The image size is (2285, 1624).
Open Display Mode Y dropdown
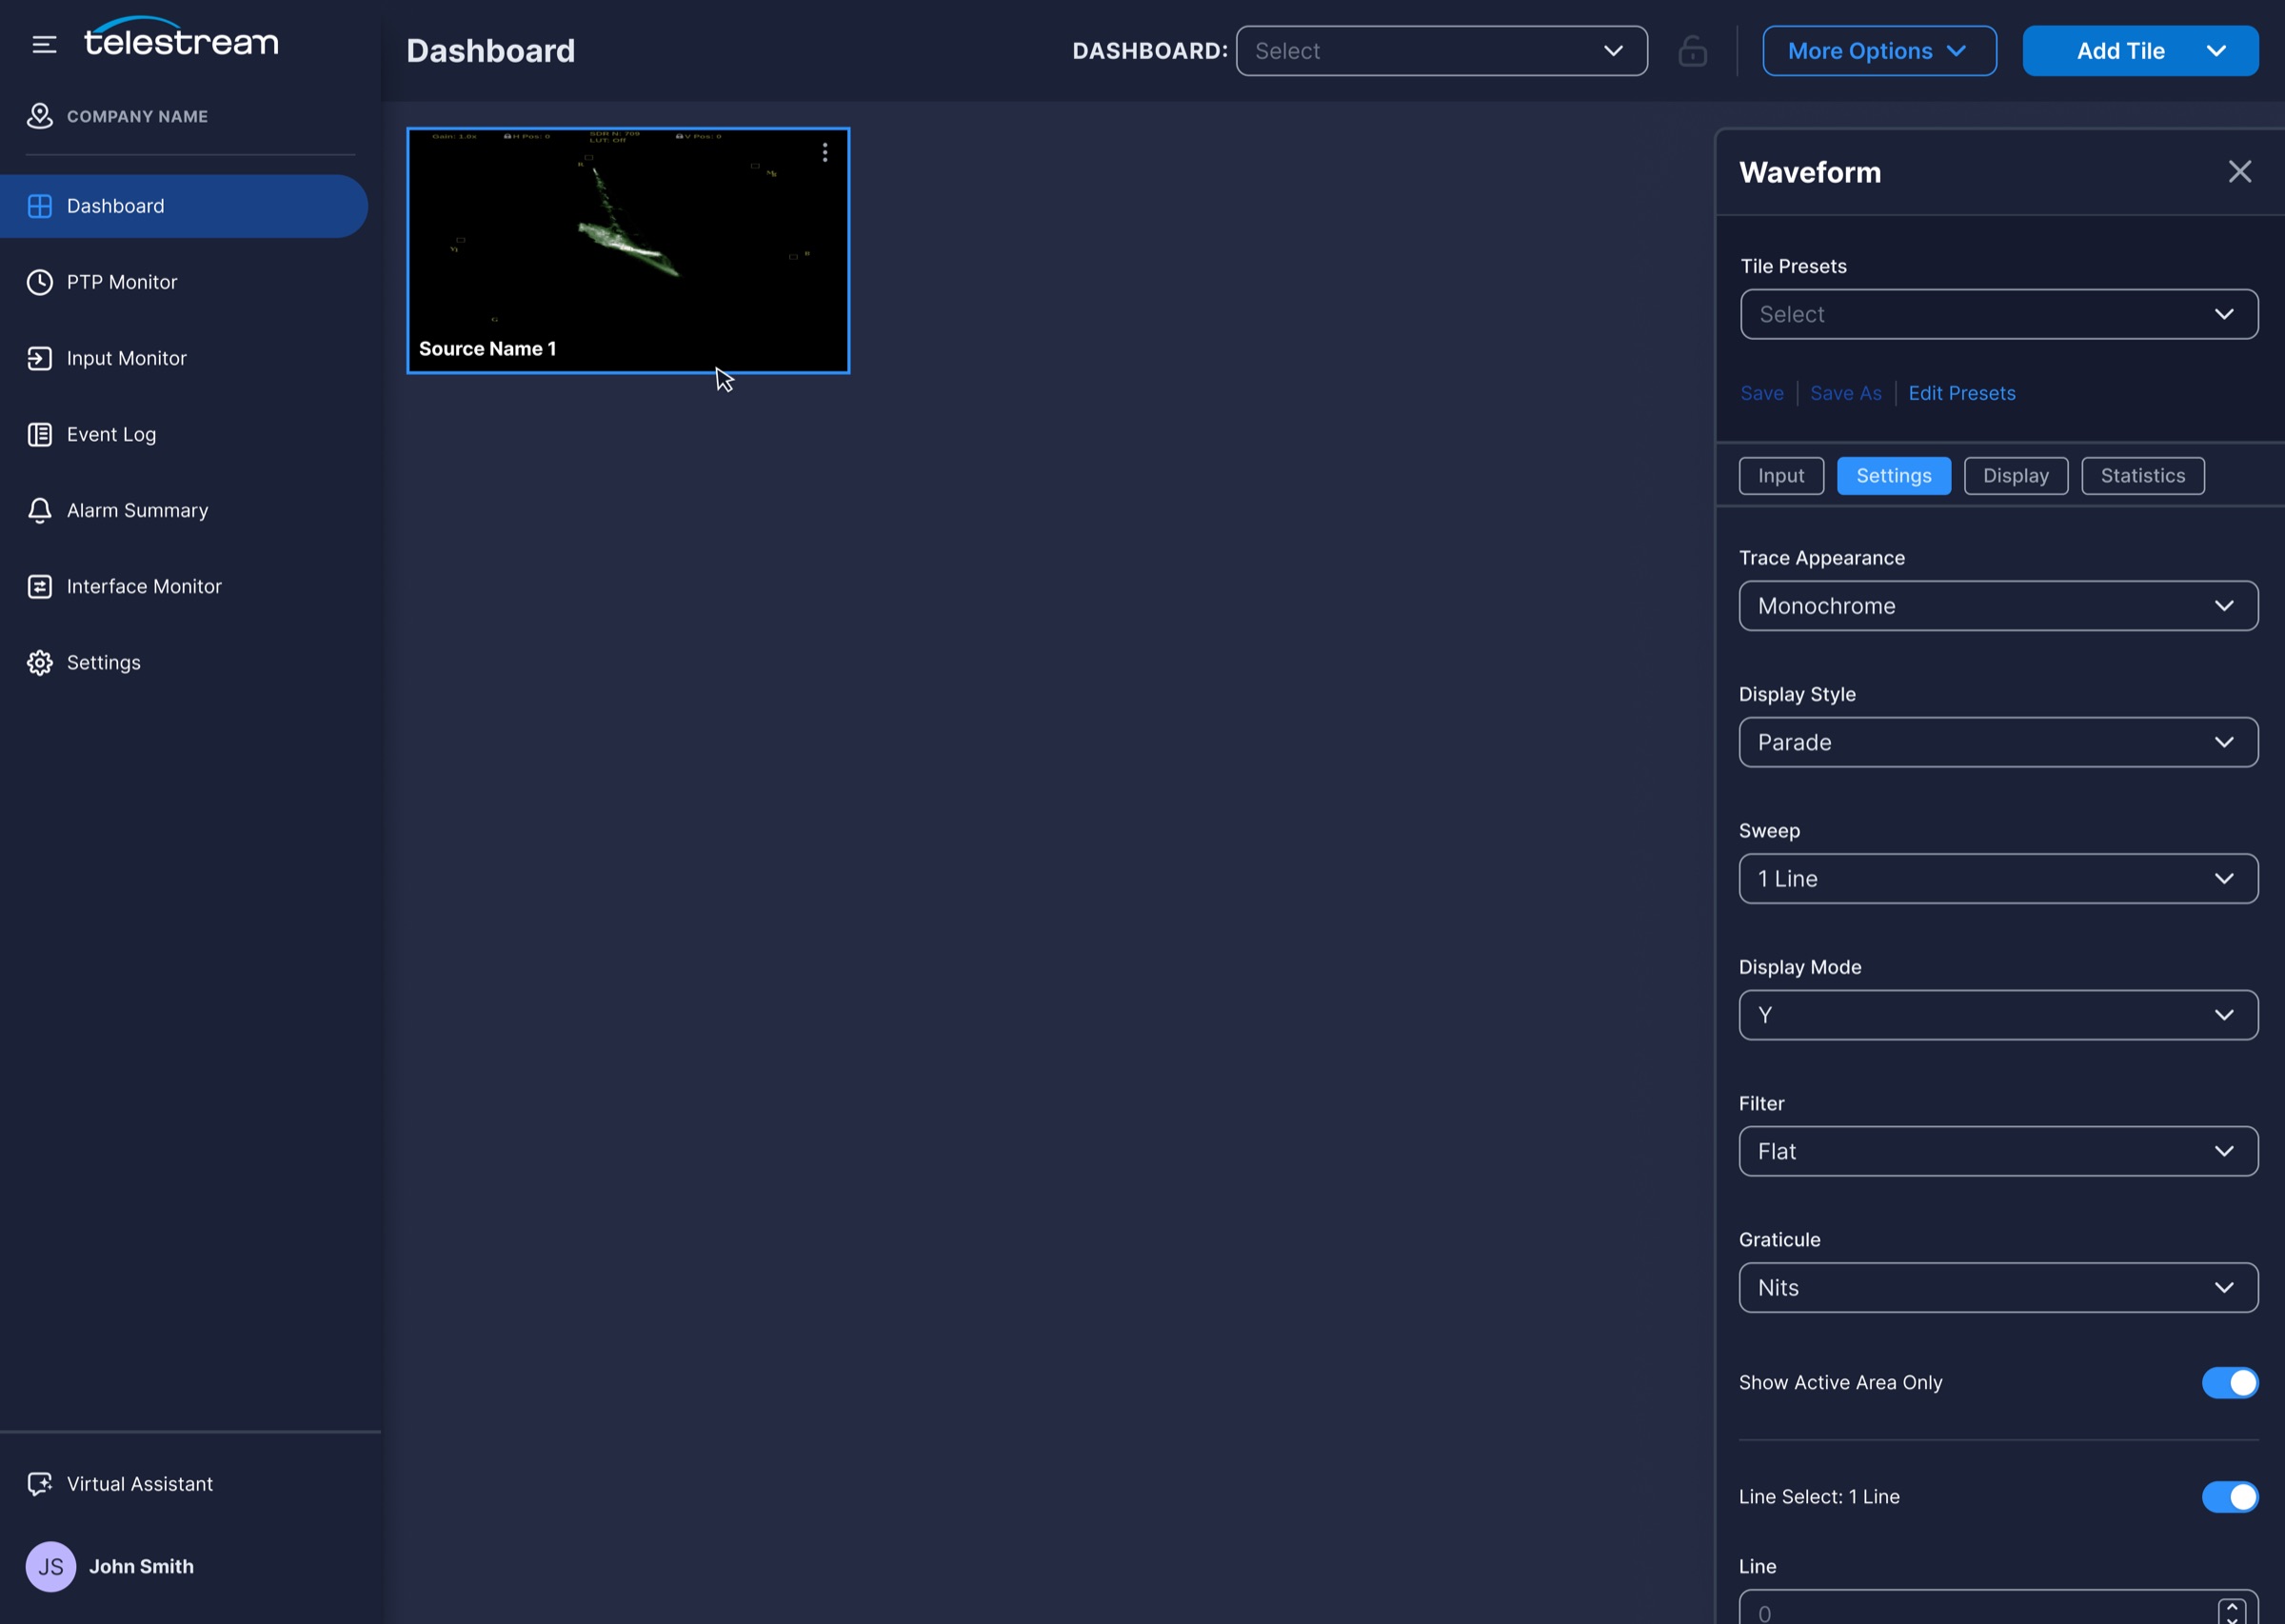click(1998, 1015)
